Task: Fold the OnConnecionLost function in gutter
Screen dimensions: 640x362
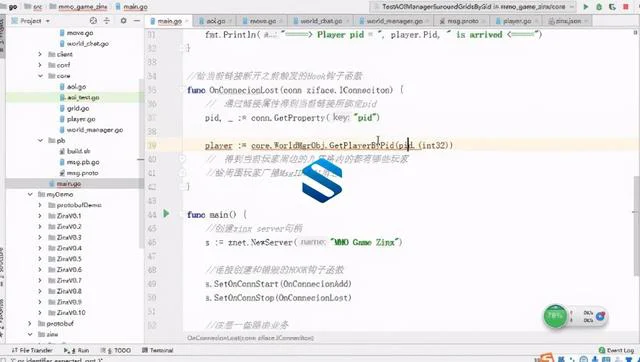Action: (182, 89)
